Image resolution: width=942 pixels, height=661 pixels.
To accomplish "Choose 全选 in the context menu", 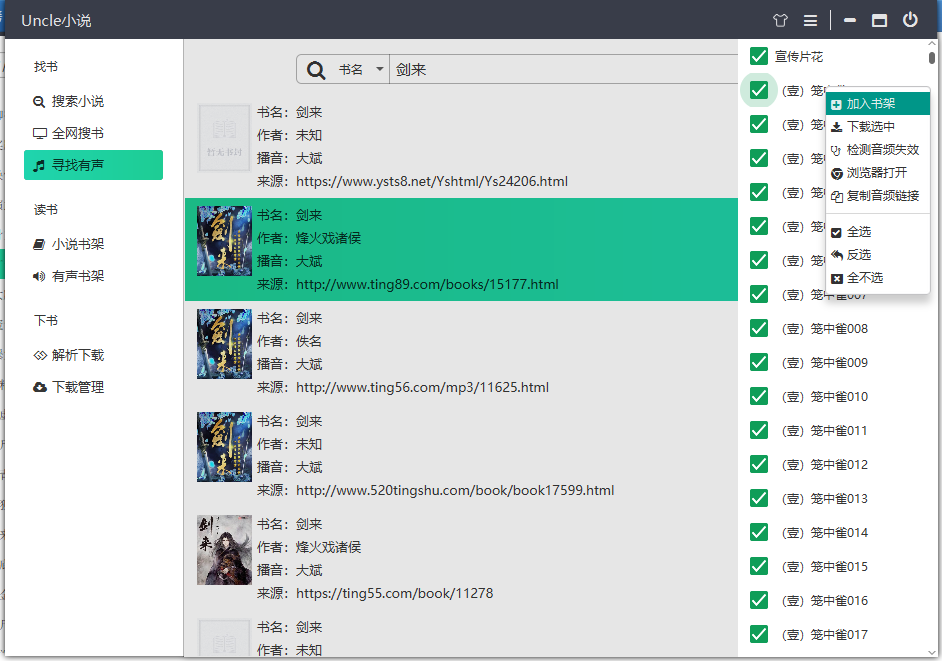I will 878,232.
